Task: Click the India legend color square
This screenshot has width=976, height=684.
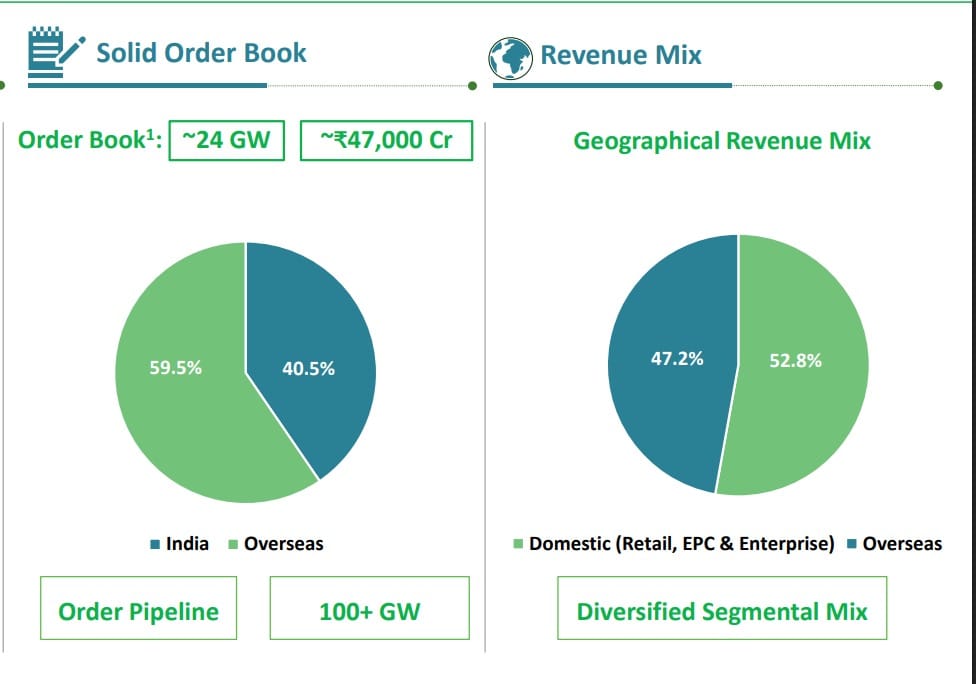Action: click(x=155, y=544)
